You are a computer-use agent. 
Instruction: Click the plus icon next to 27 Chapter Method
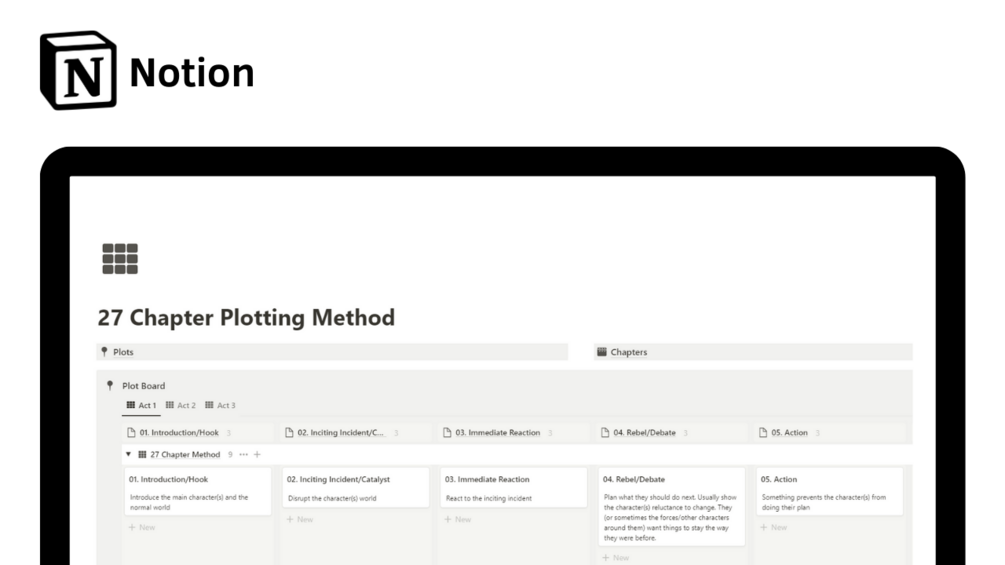(257, 455)
